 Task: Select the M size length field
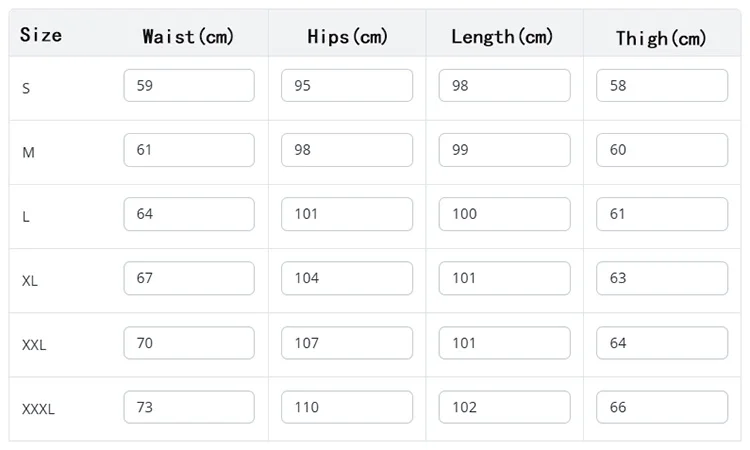(x=504, y=150)
